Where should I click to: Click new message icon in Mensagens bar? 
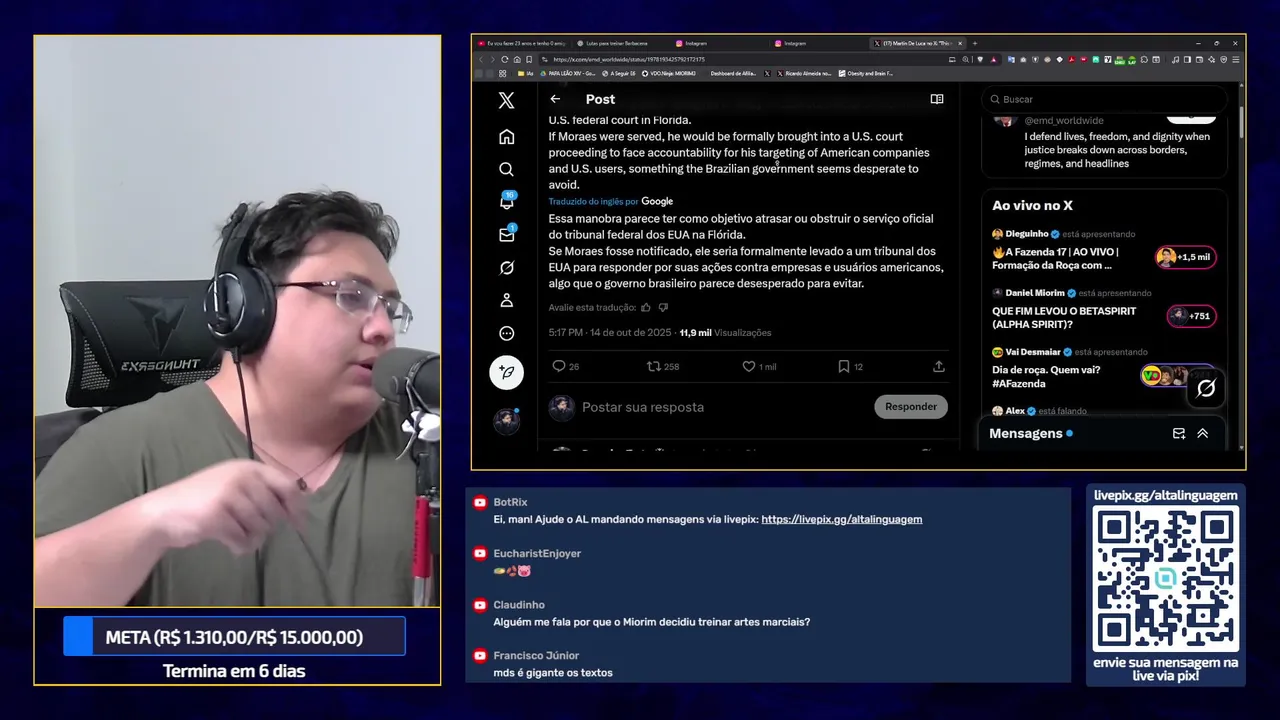click(x=1179, y=433)
